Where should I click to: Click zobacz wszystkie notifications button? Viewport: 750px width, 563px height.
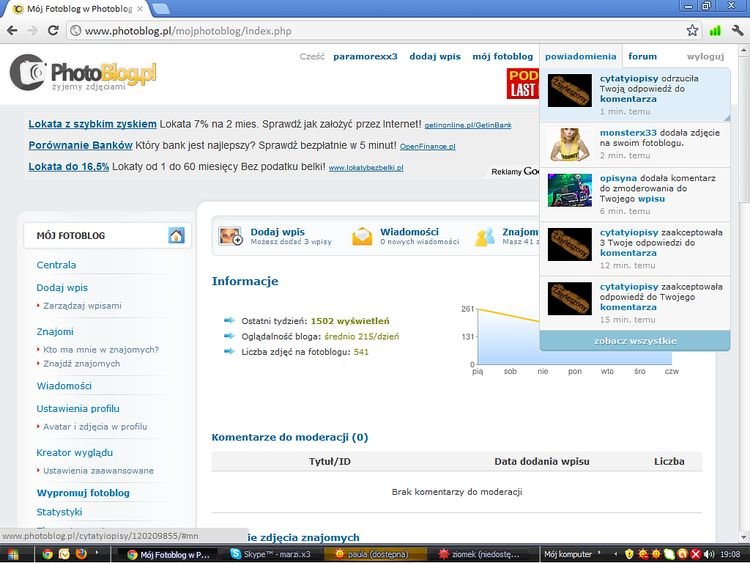[635, 341]
